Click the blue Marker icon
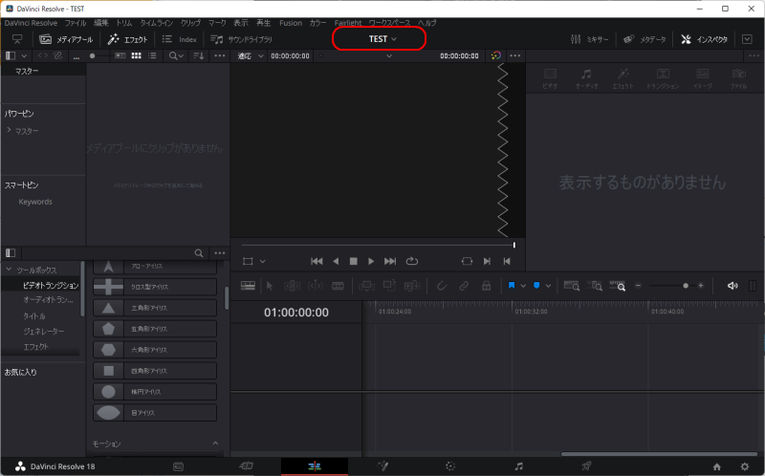 pyautogui.click(x=537, y=286)
